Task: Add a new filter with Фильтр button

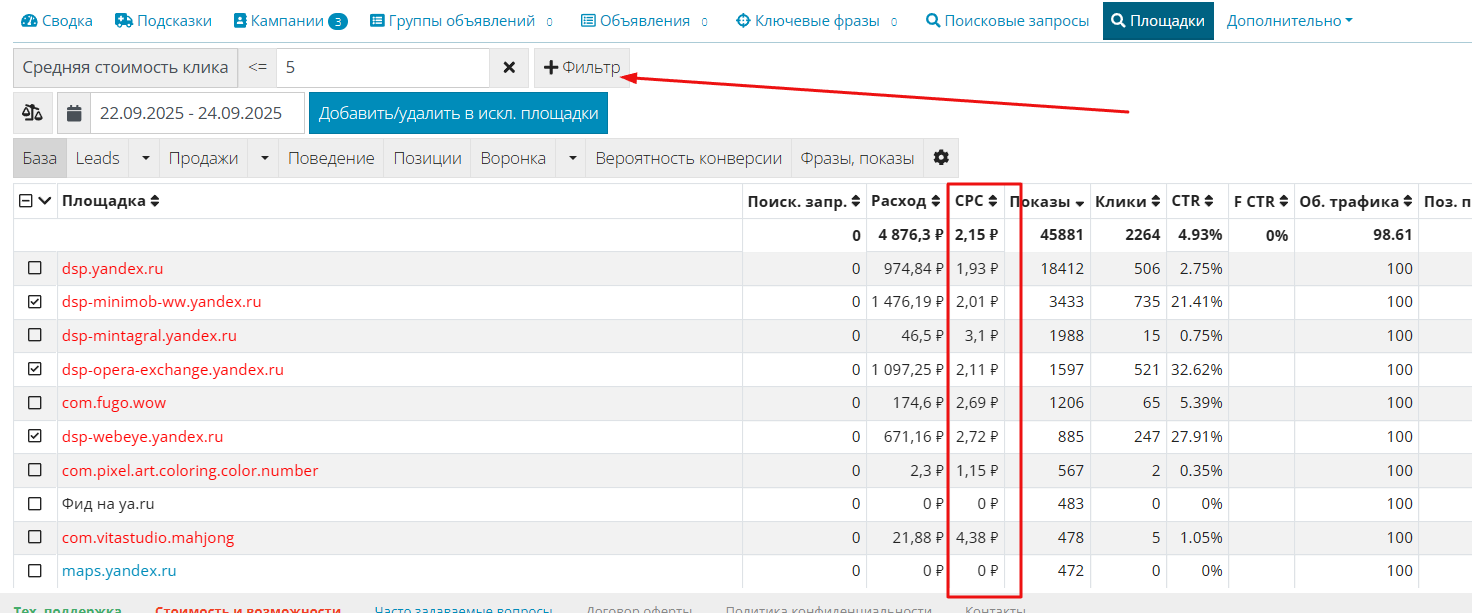Action: pyautogui.click(x=582, y=68)
